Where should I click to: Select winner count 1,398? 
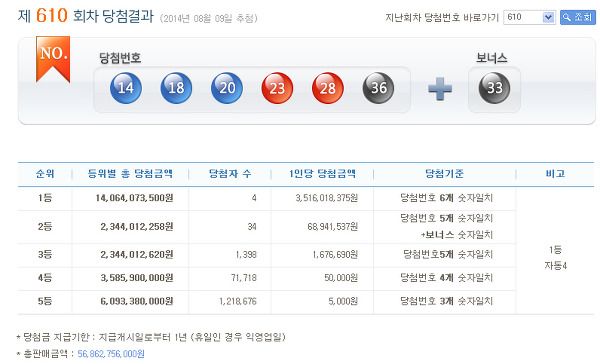(x=246, y=255)
